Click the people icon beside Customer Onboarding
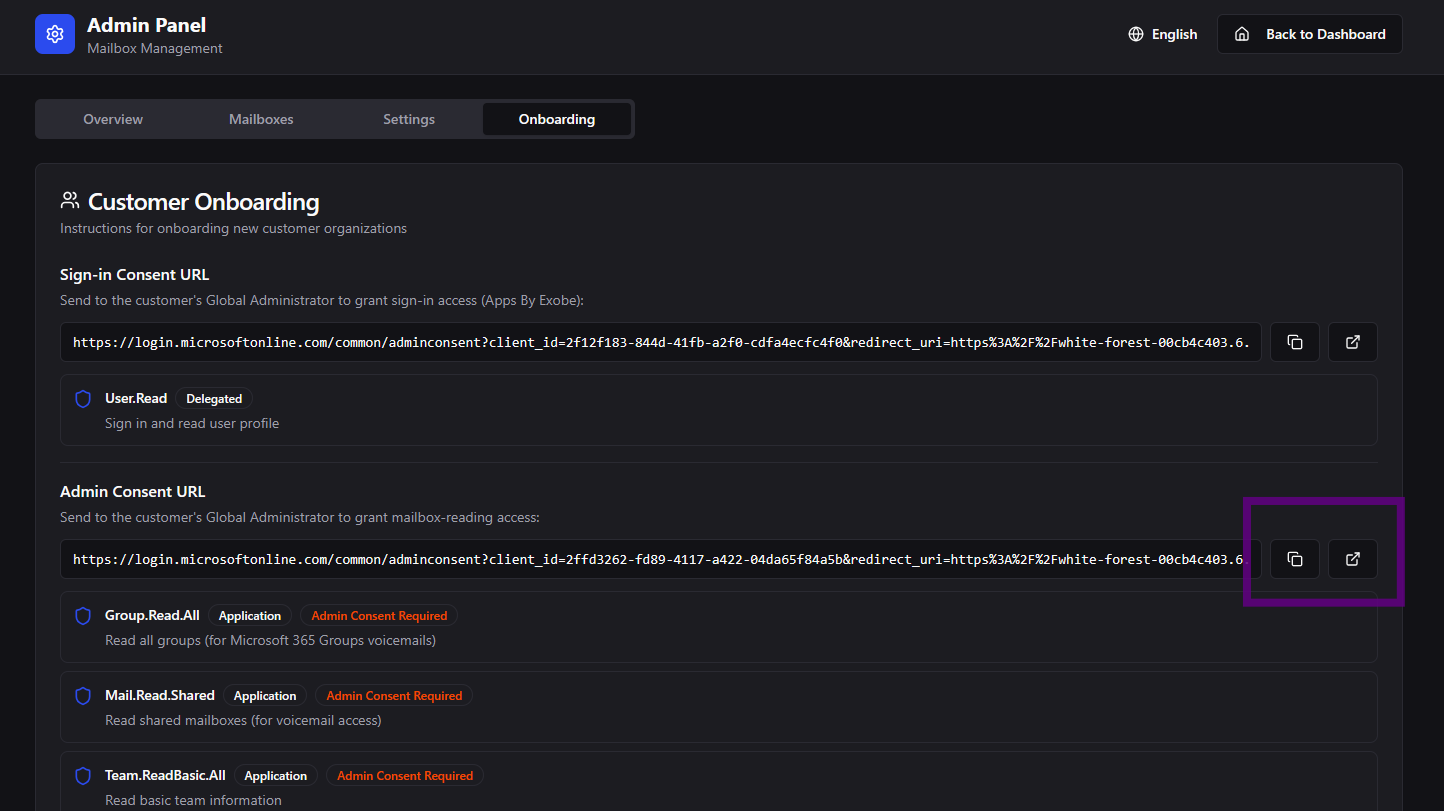The width and height of the screenshot is (1444, 811). click(70, 201)
